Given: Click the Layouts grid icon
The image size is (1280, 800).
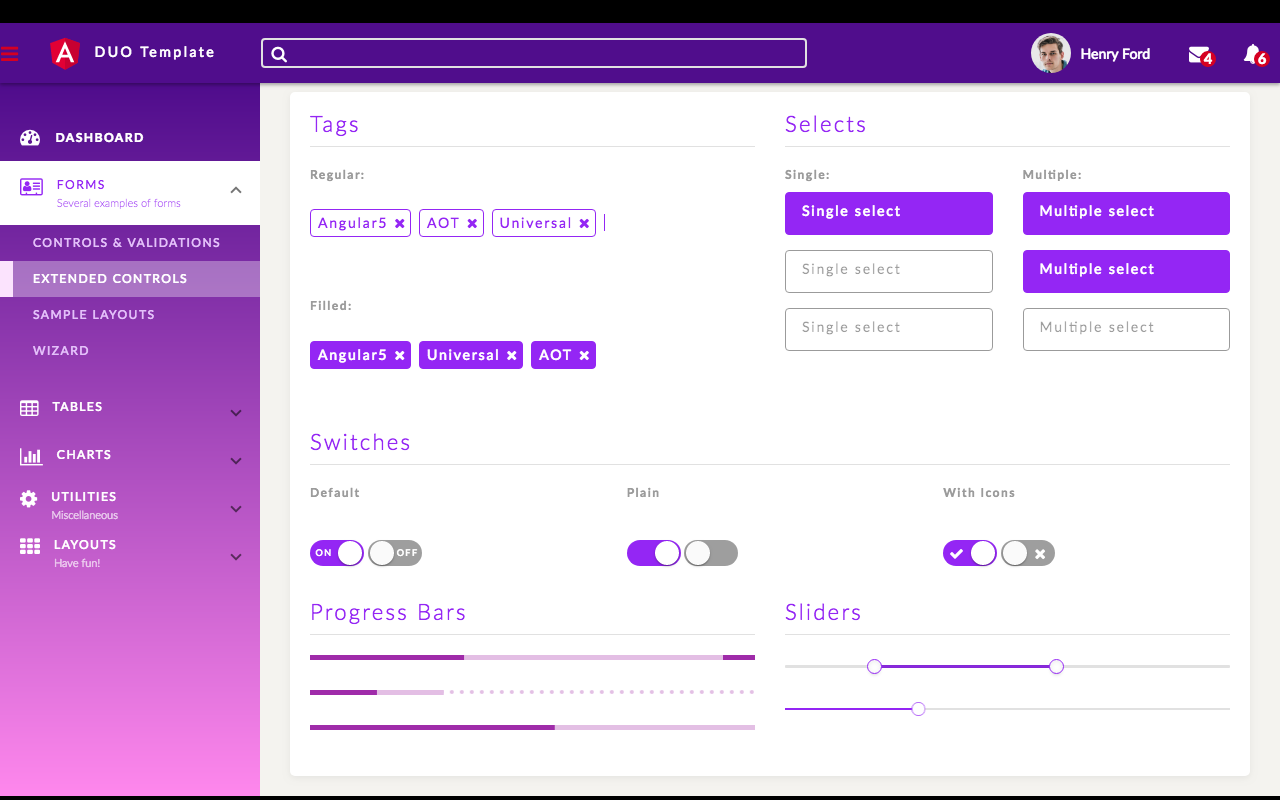Looking at the screenshot, I should point(29,544).
